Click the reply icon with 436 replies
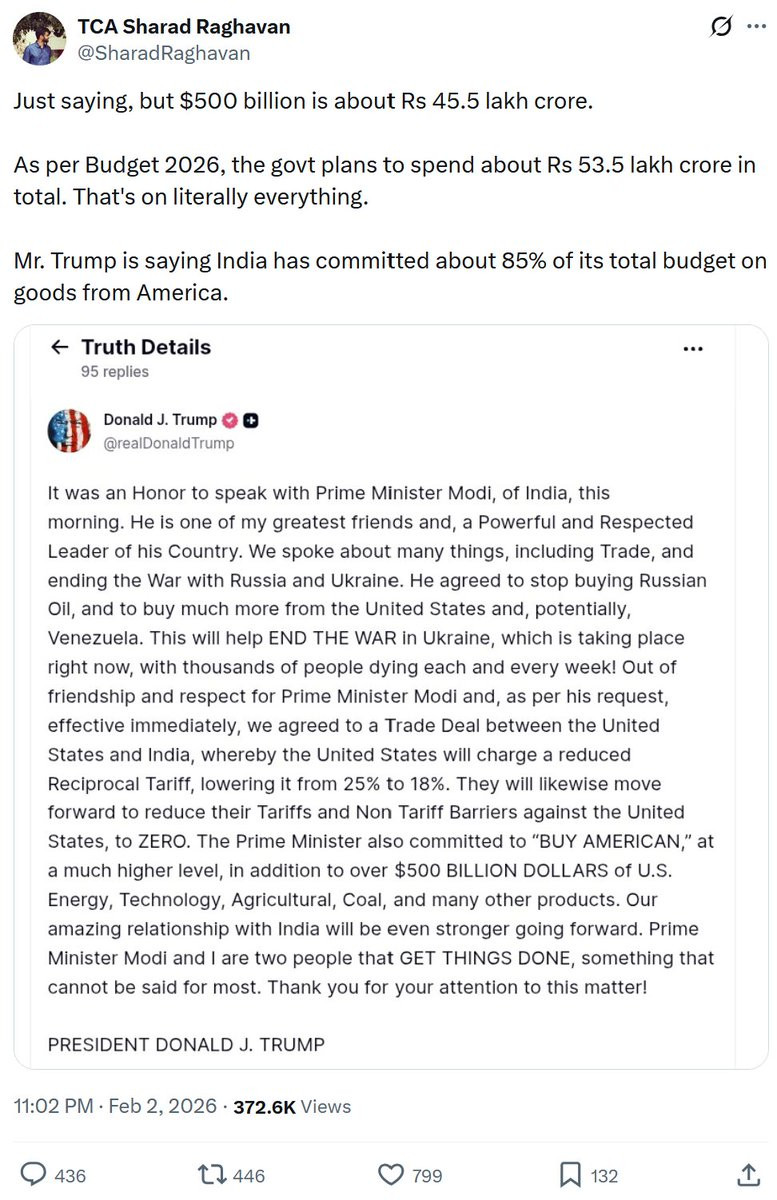 [35, 1174]
